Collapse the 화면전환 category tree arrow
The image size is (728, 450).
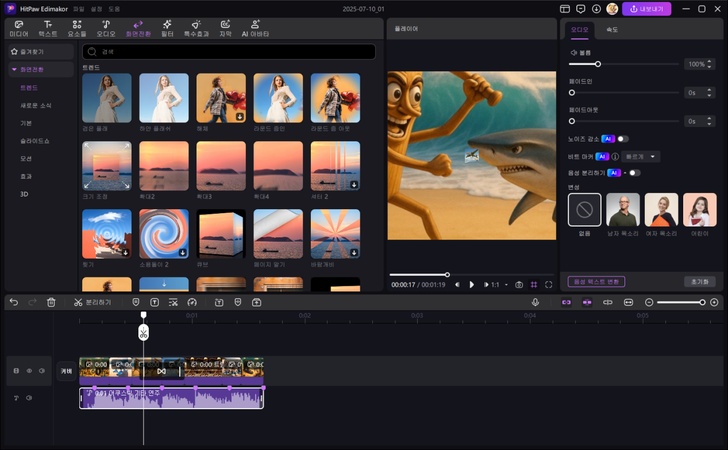point(14,69)
